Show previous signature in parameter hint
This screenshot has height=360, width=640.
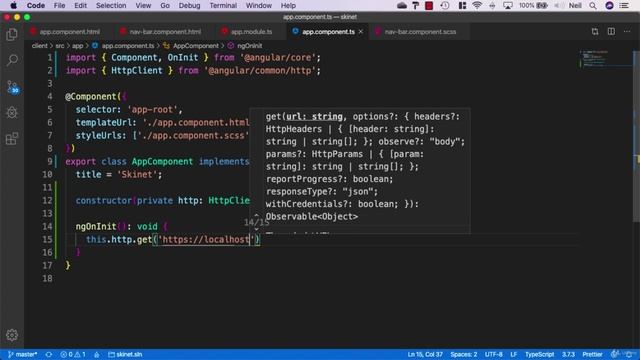(x=256, y=215)
